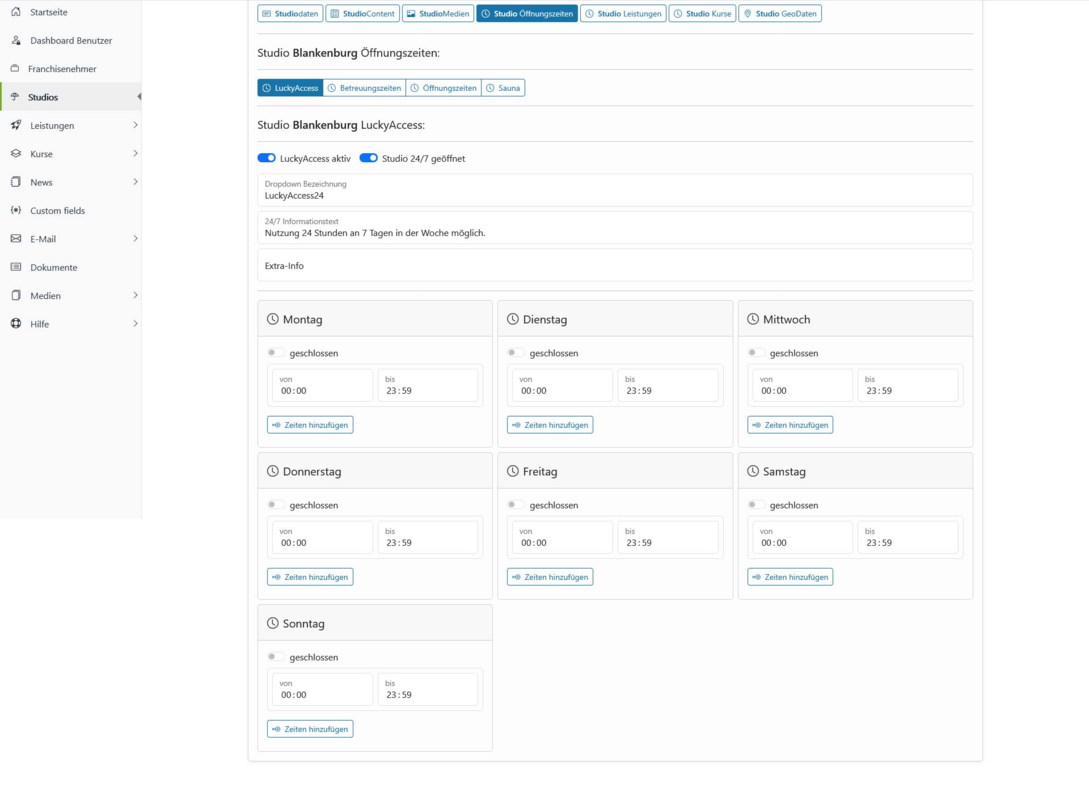The width and height of the screenshot is (1089, 800).
Task: Toggle the Samstag geschlossen switch
Action: pyautogui.click(x=756, y=505)
